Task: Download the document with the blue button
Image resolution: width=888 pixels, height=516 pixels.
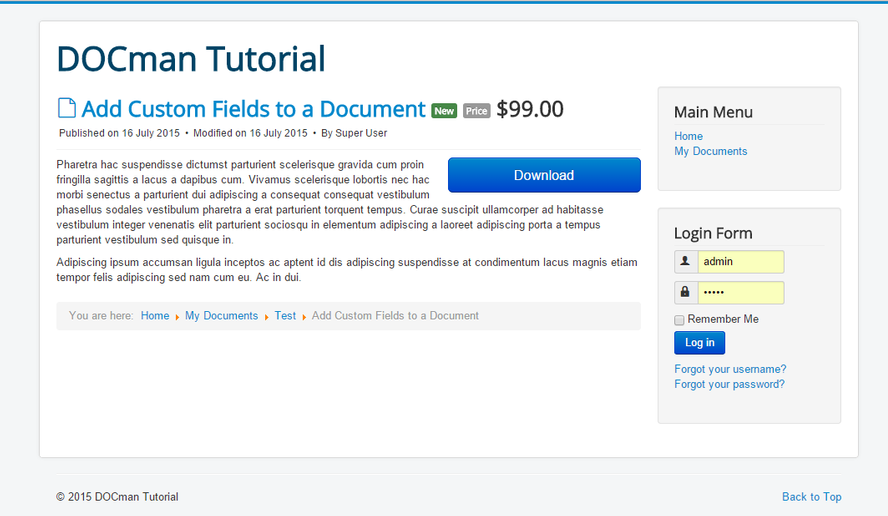Action: (x=544, y=175)
